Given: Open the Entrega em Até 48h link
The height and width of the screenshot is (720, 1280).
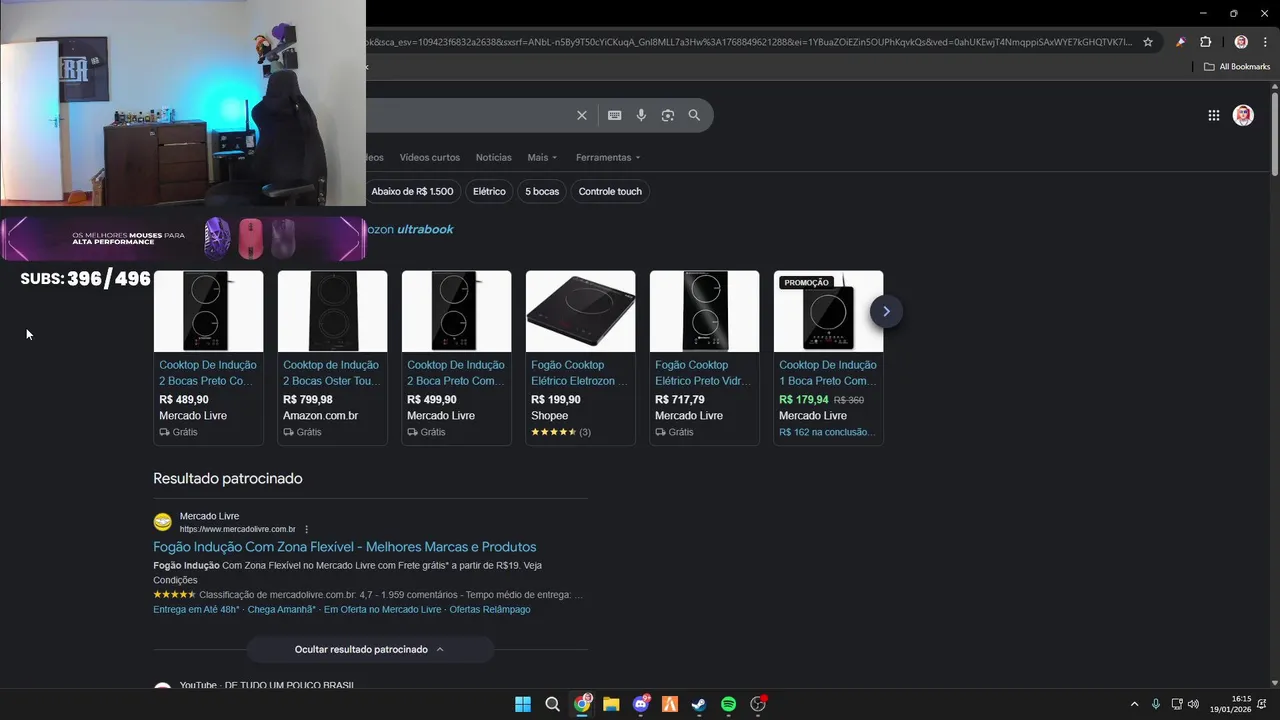Looking at the screenshot, I should pos(196,609).
